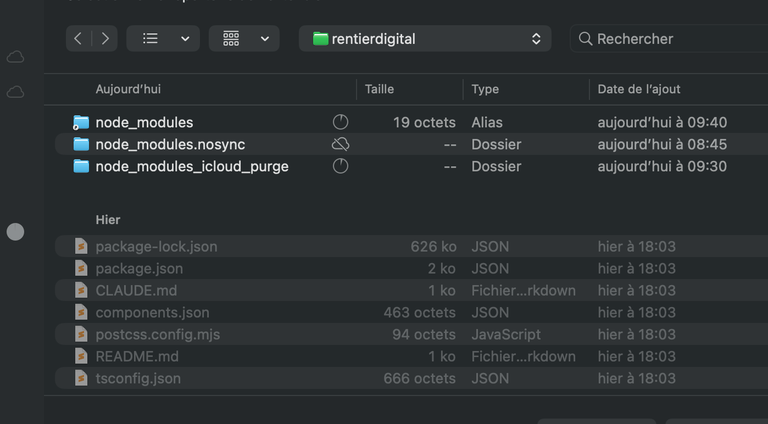Click the node_modules alias folder icon
The height and width of the screenshot is (424, 768).
[81, 122]
